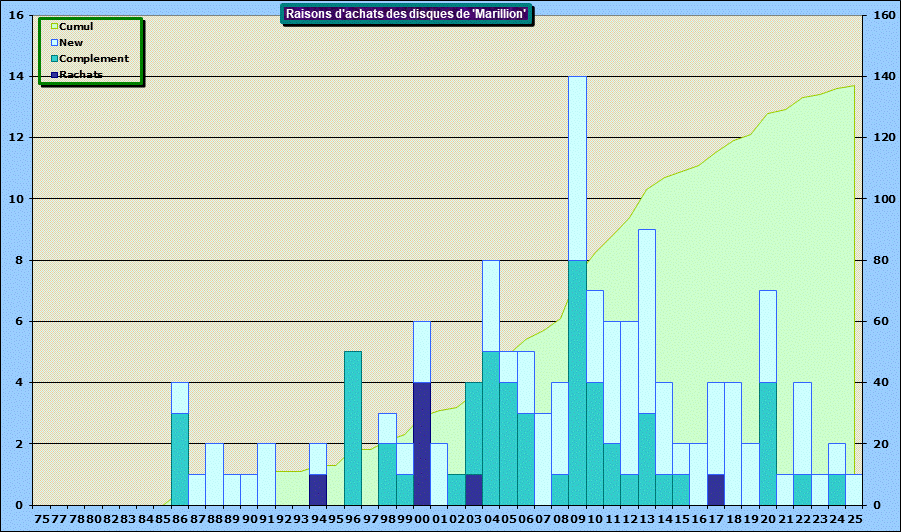901x532 pixels.
Task: Click the chart title about Marillion
Action: 406,14
